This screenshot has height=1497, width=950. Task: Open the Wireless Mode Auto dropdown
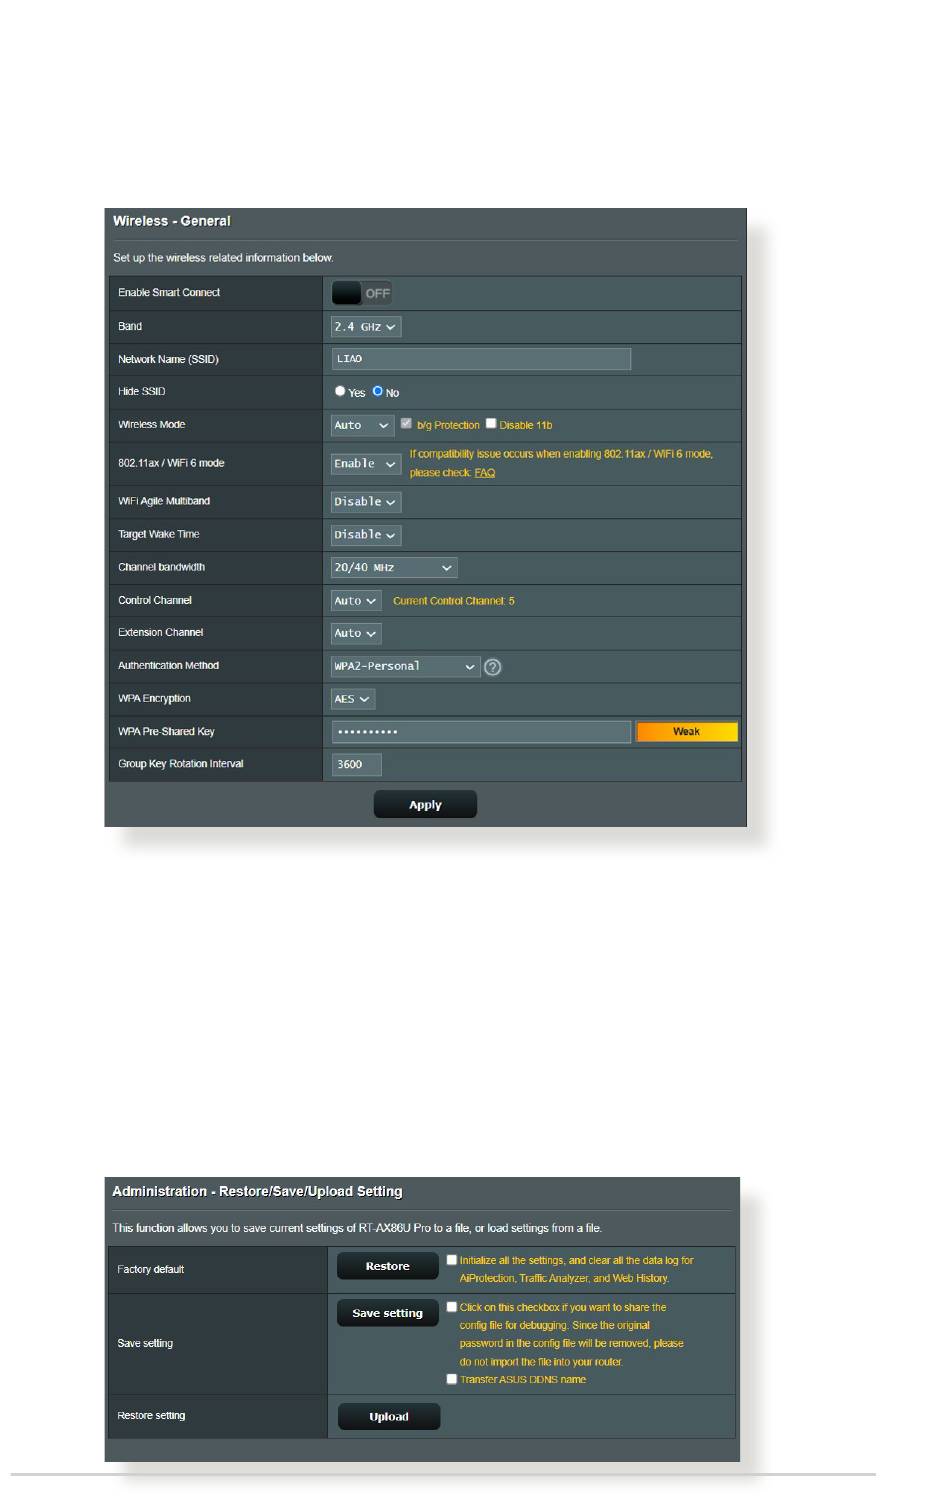pos(362,425)
